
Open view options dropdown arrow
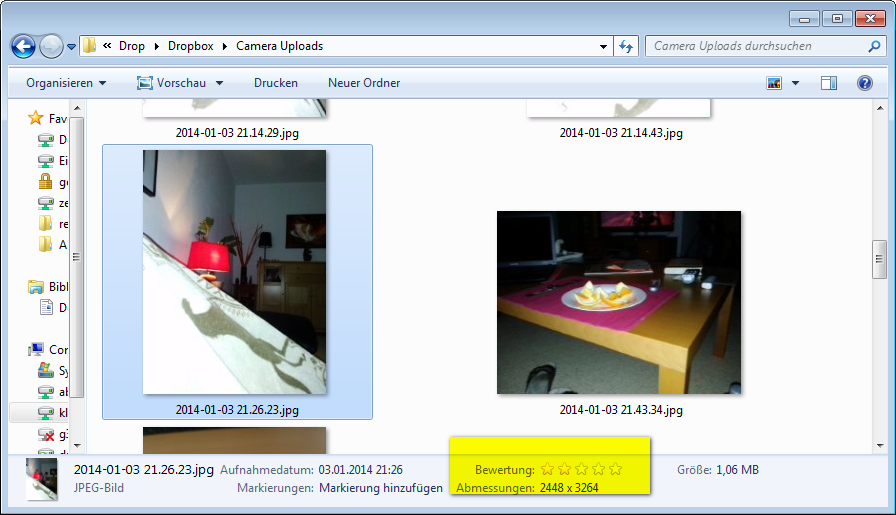click(795, 83)
